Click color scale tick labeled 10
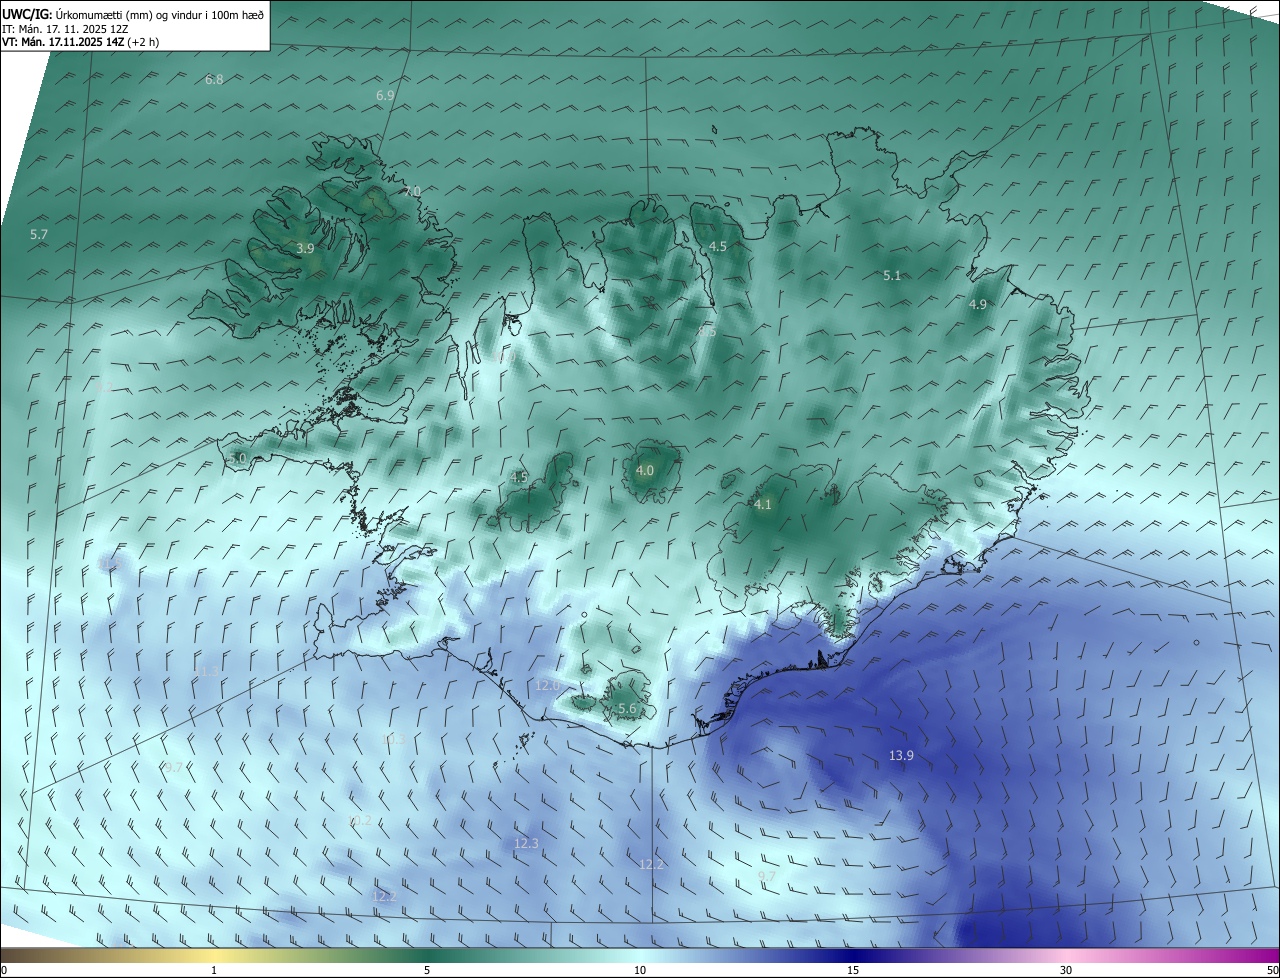 pos(640,970)
